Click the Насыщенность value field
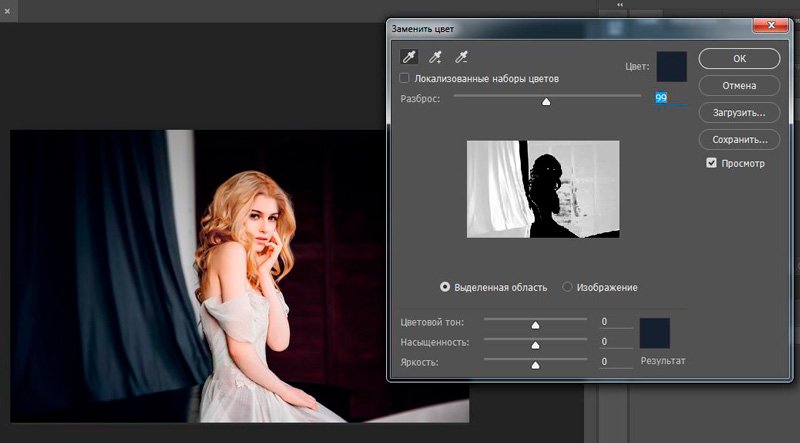This screenshot has height=443, width=800. [616, 341]
